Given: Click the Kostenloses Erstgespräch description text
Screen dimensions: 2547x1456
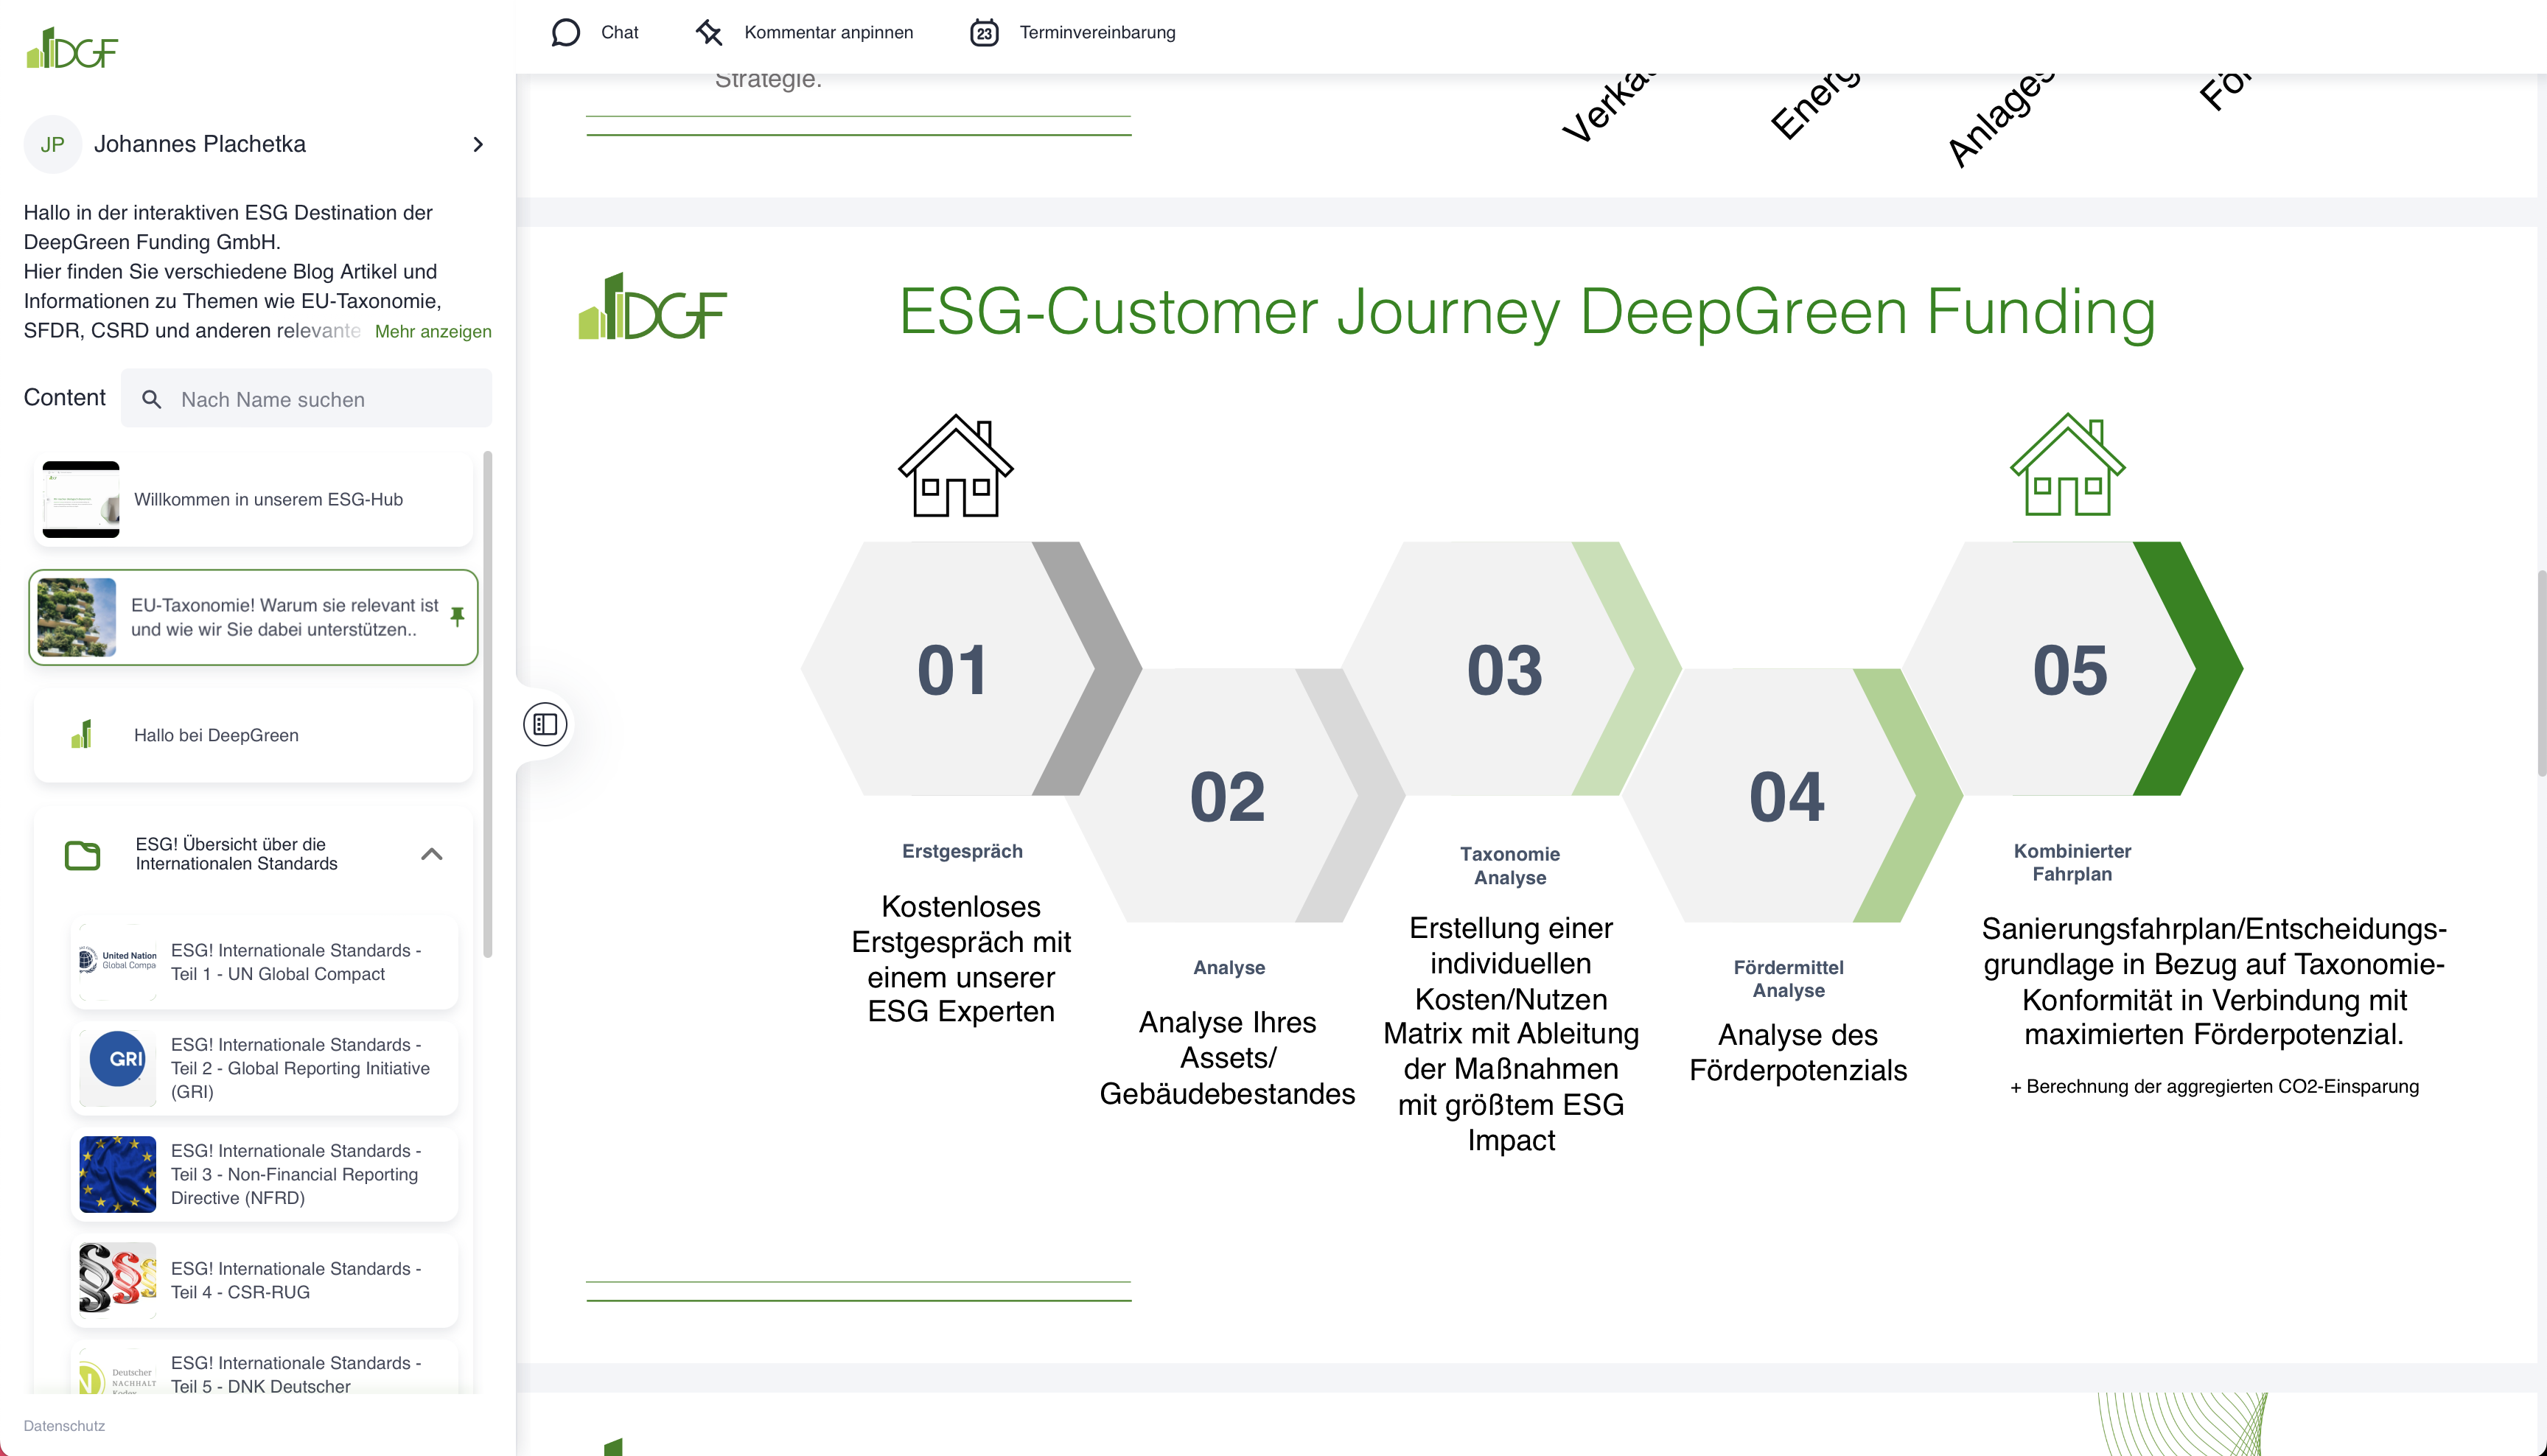Looking at the screenshot, I should click(x=961, y=959).
